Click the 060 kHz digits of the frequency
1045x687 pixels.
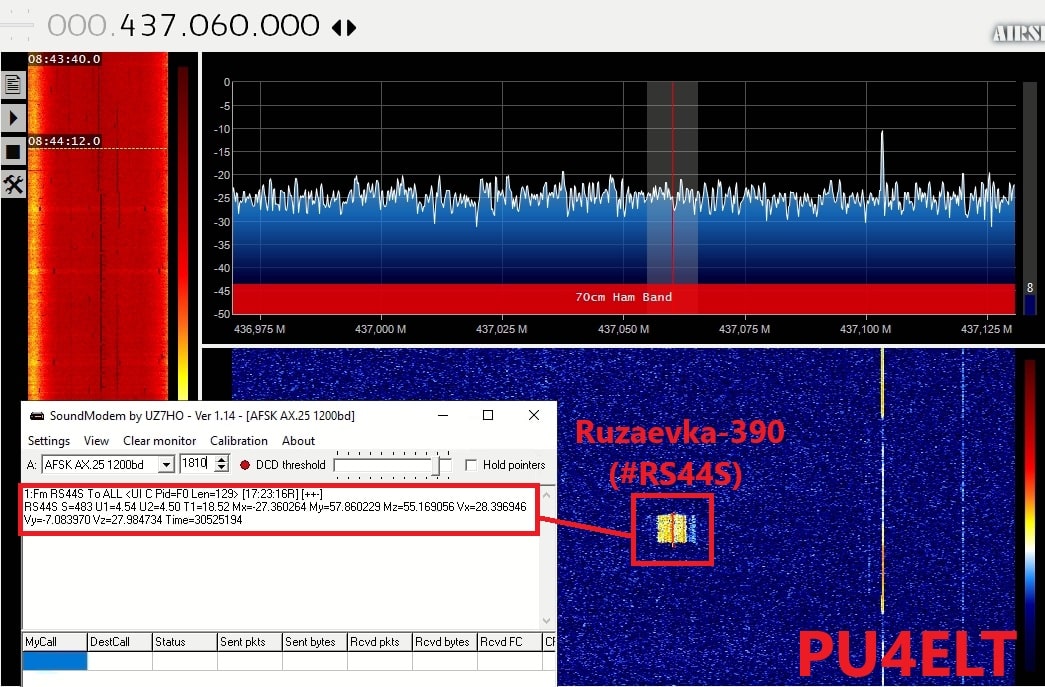219,27
